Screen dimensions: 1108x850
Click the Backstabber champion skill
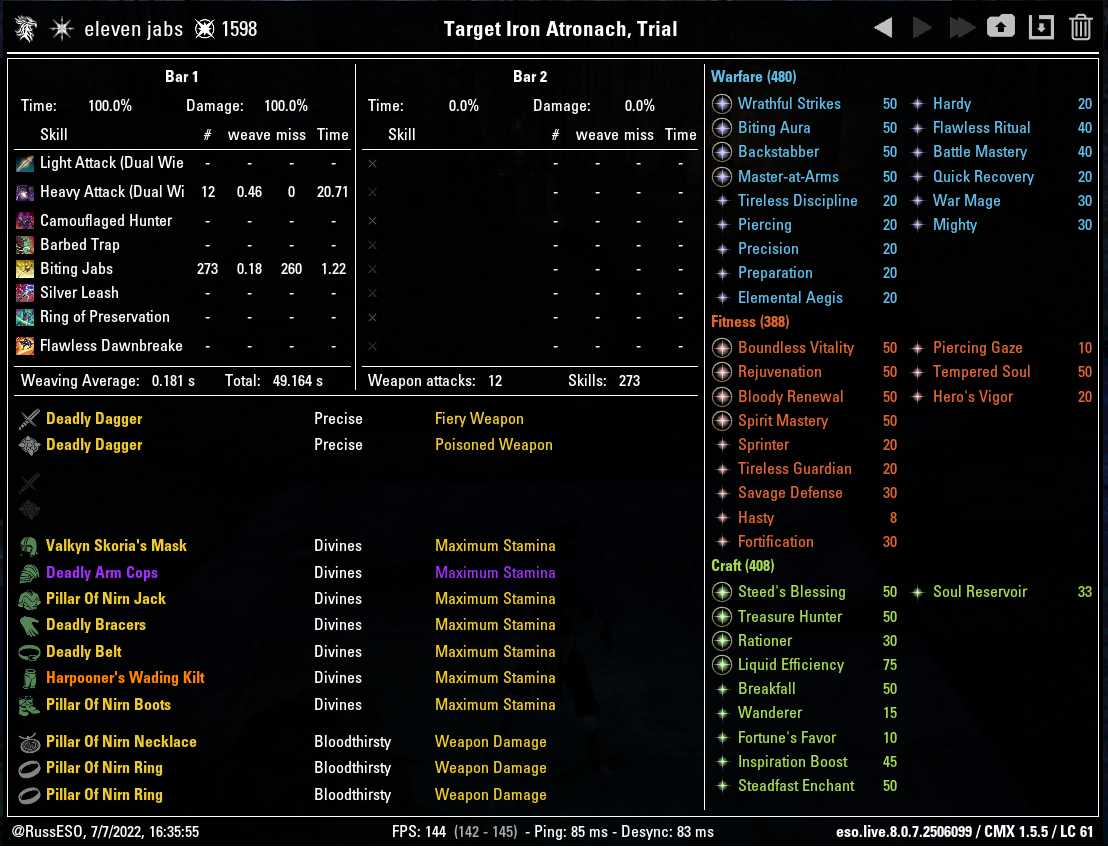coord(779,152)
